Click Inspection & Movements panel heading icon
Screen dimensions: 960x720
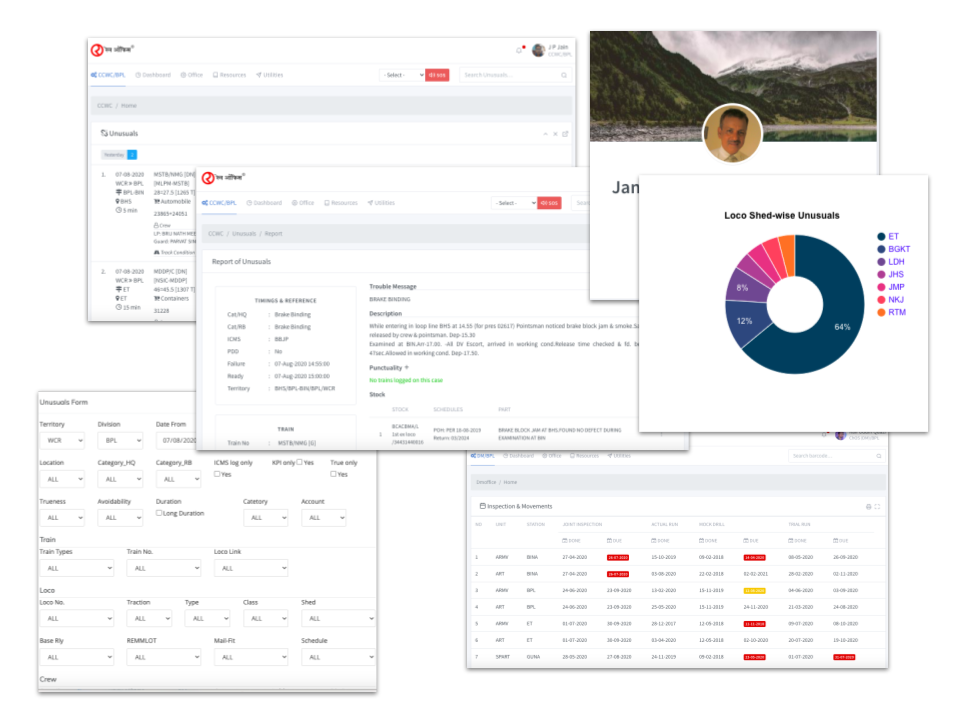[x=482, y=506]
